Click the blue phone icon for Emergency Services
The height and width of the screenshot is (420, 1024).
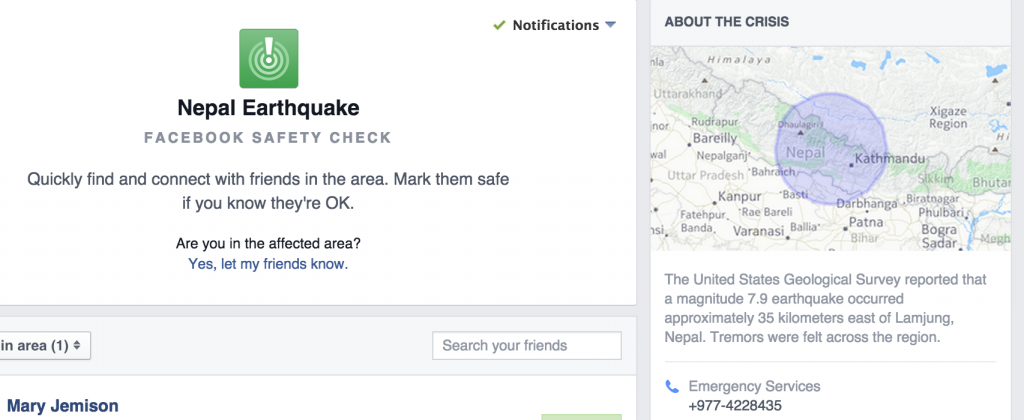pyautogui.click(x=672, y=387)
